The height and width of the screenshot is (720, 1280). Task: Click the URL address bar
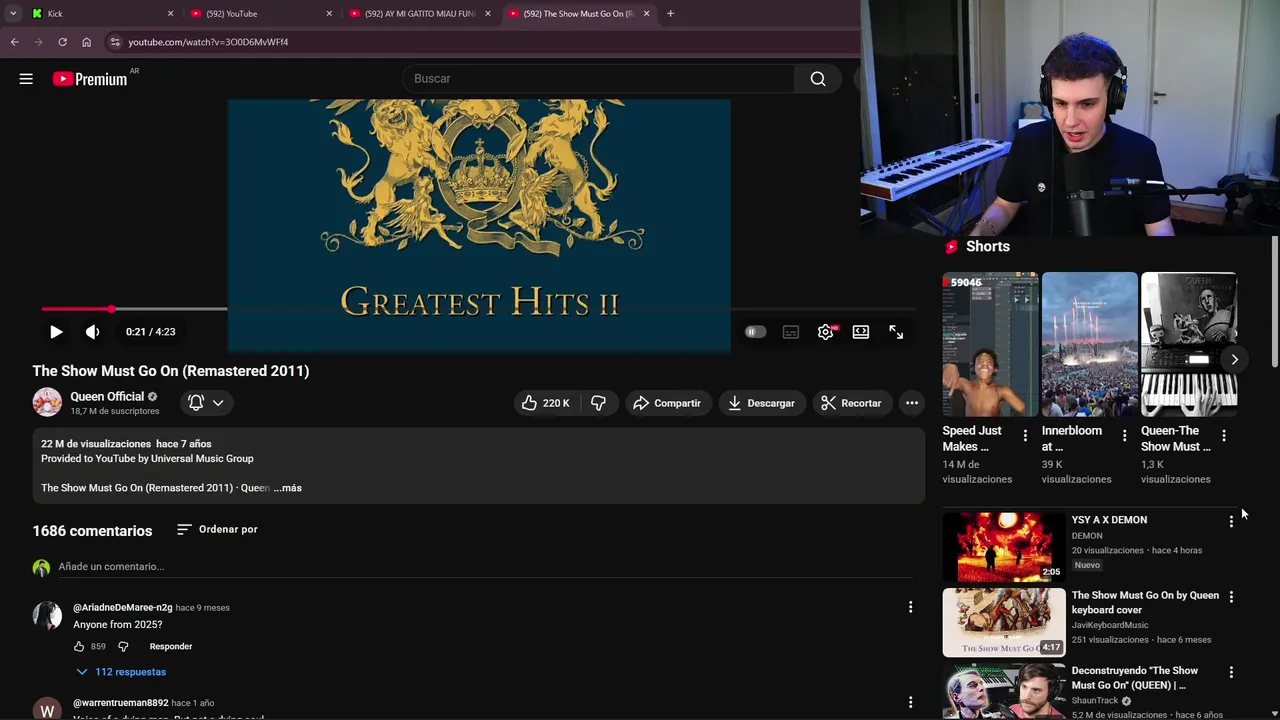480,42
